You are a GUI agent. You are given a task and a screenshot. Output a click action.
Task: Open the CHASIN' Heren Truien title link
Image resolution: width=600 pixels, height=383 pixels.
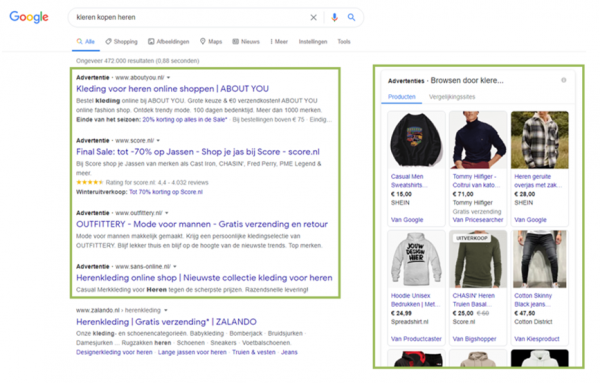(474, 300)
